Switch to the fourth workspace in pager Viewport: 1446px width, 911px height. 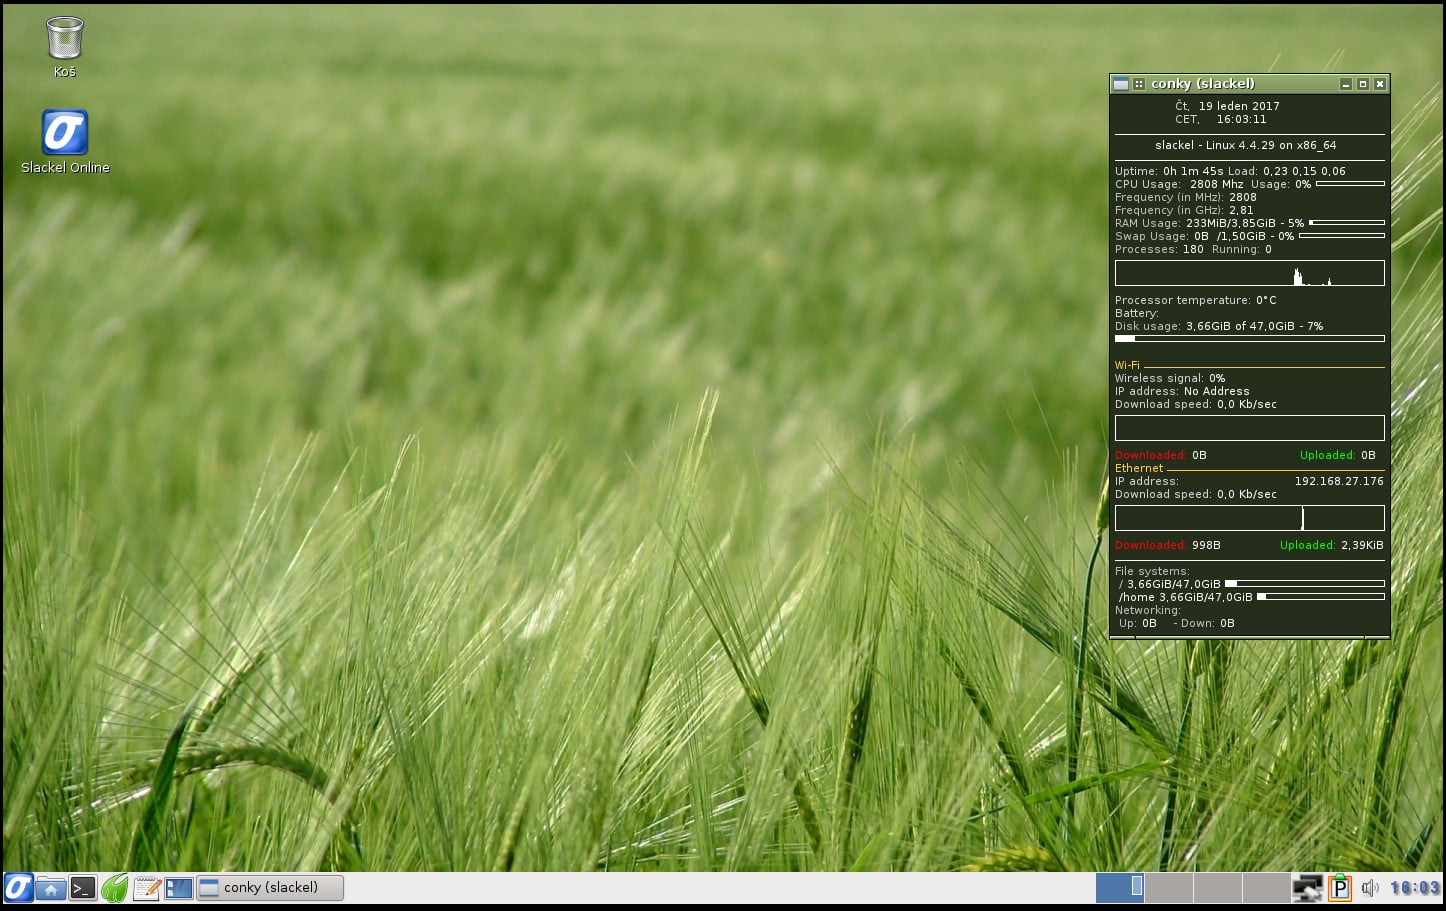1266,887
